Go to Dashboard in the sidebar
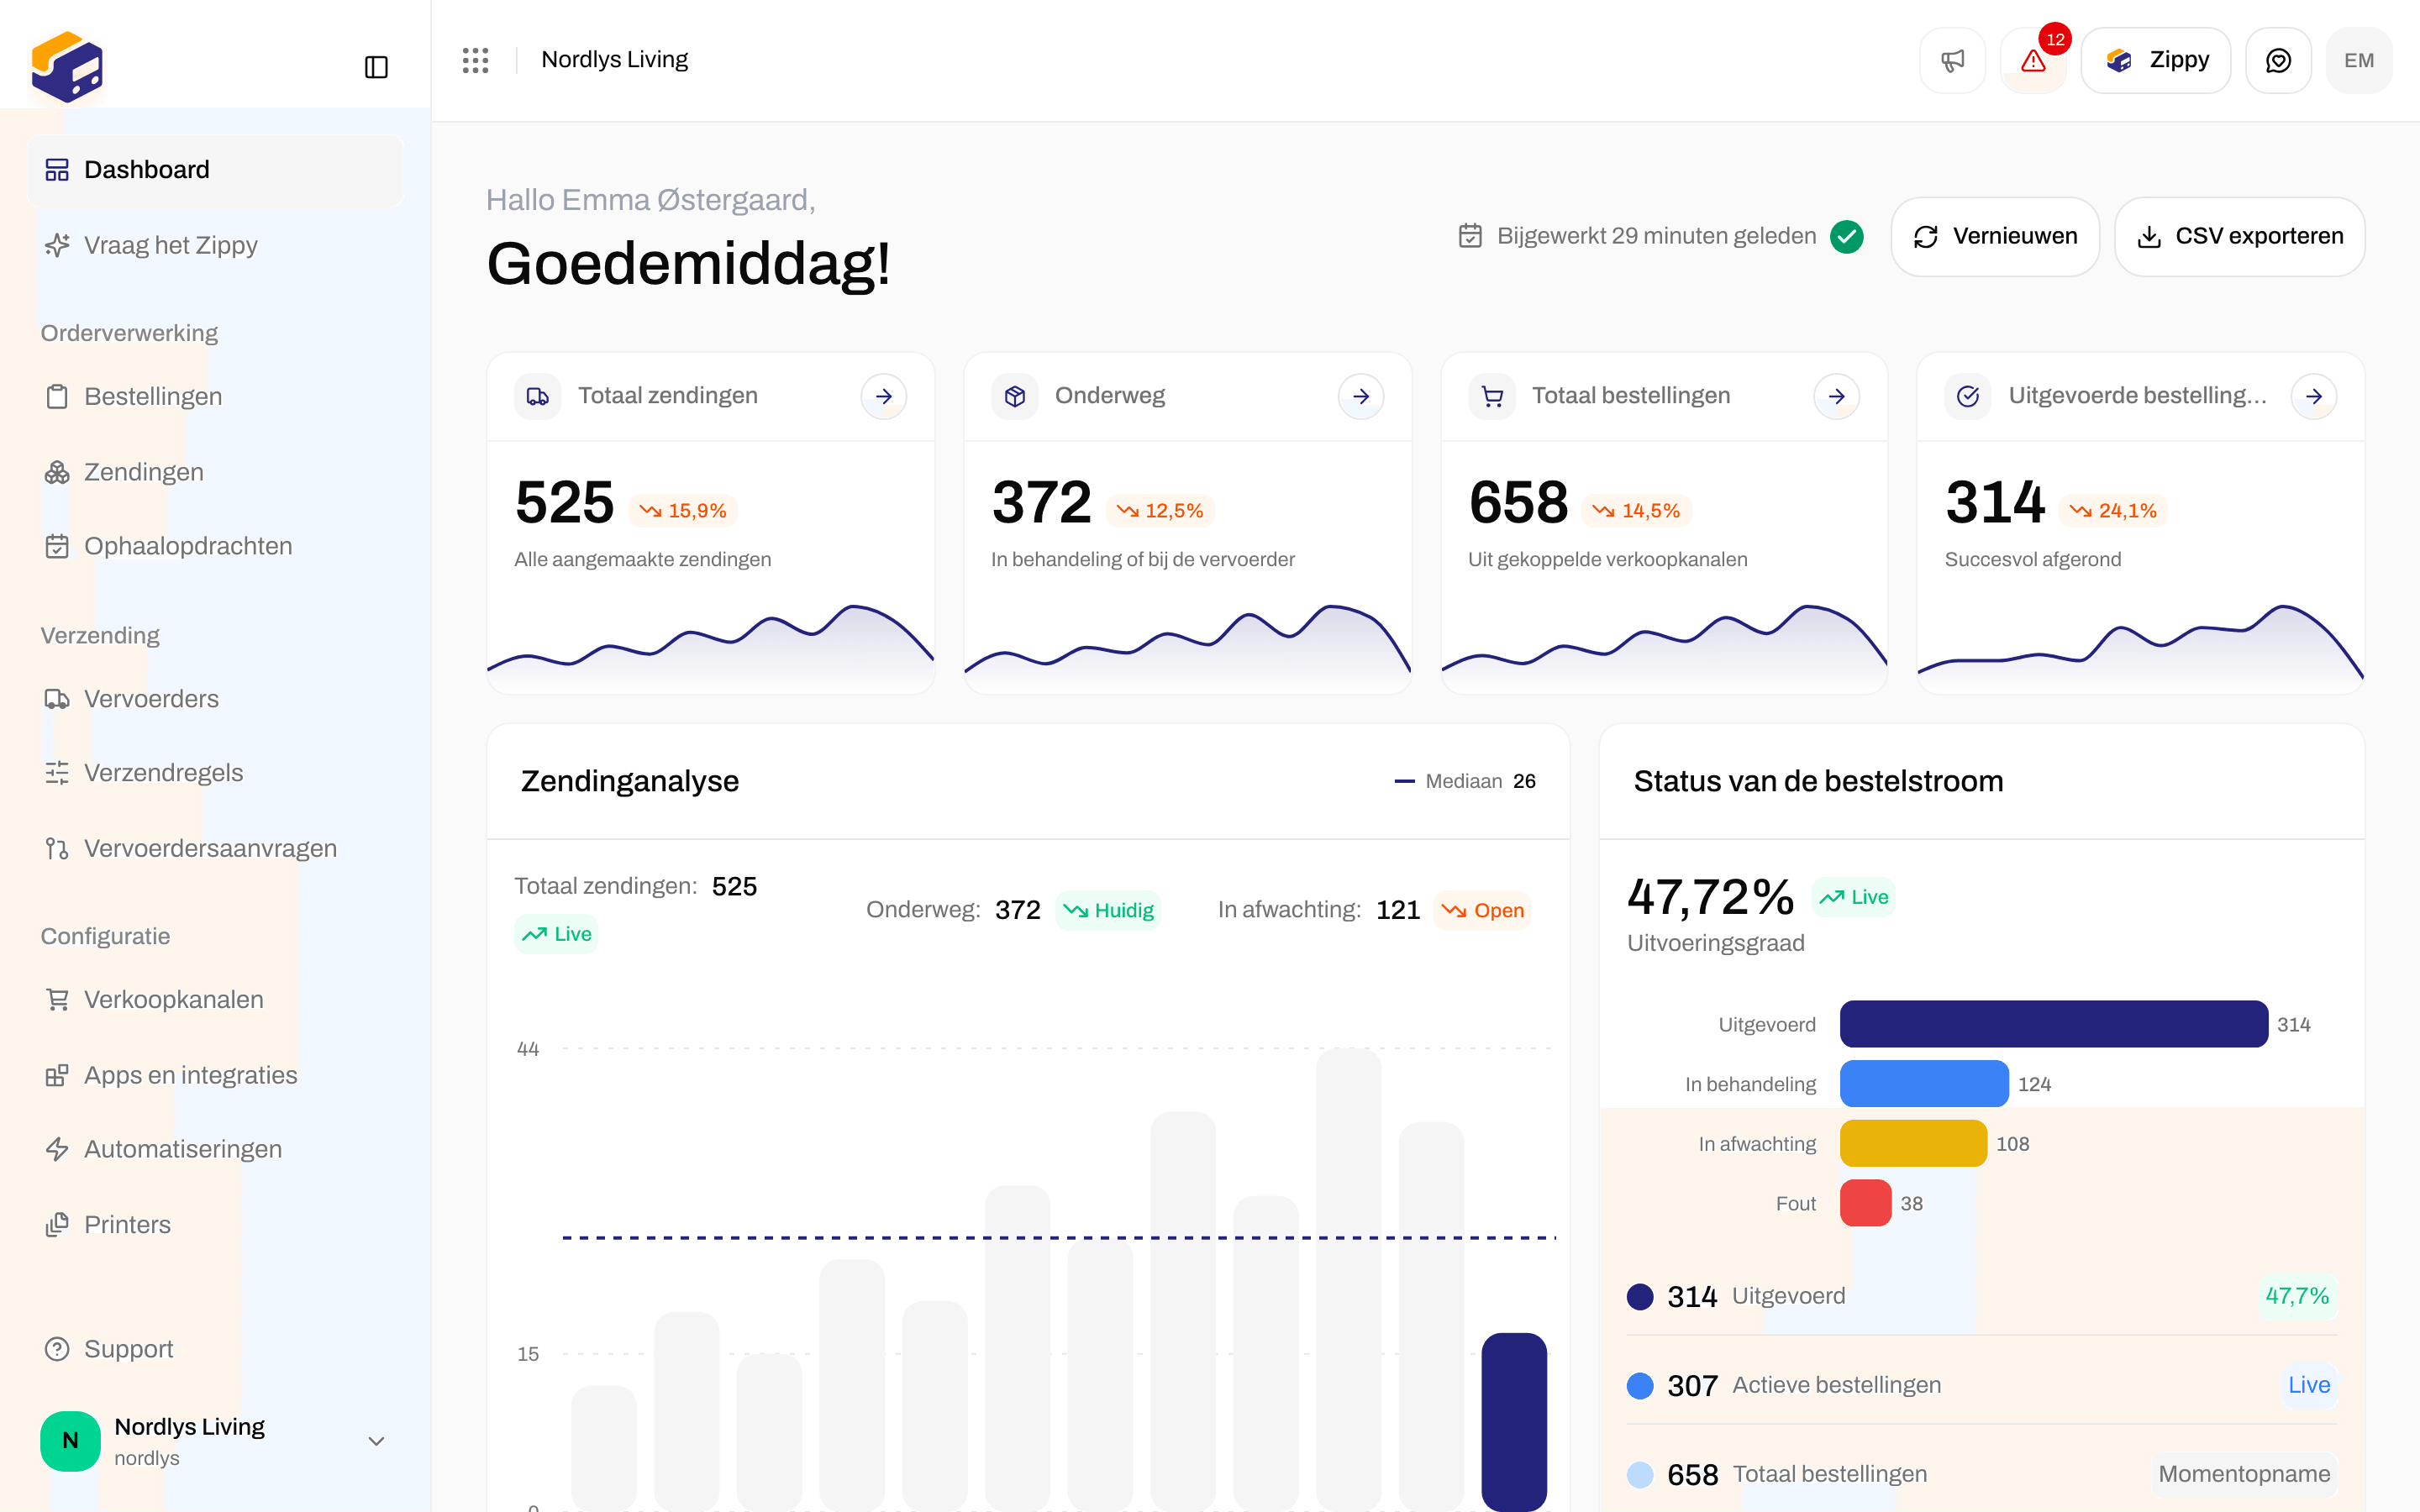This screenshot has width=2420, height=1512. 216,170
